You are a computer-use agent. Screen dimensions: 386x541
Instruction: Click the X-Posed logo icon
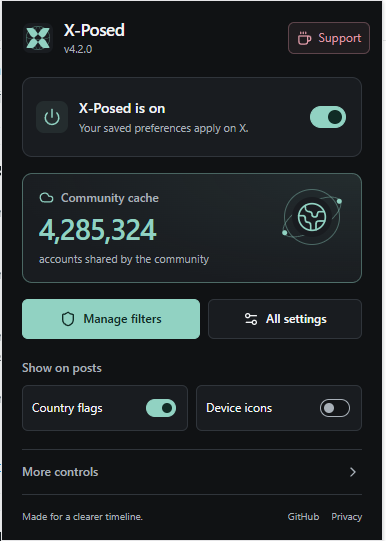click(x=38, y=38)
